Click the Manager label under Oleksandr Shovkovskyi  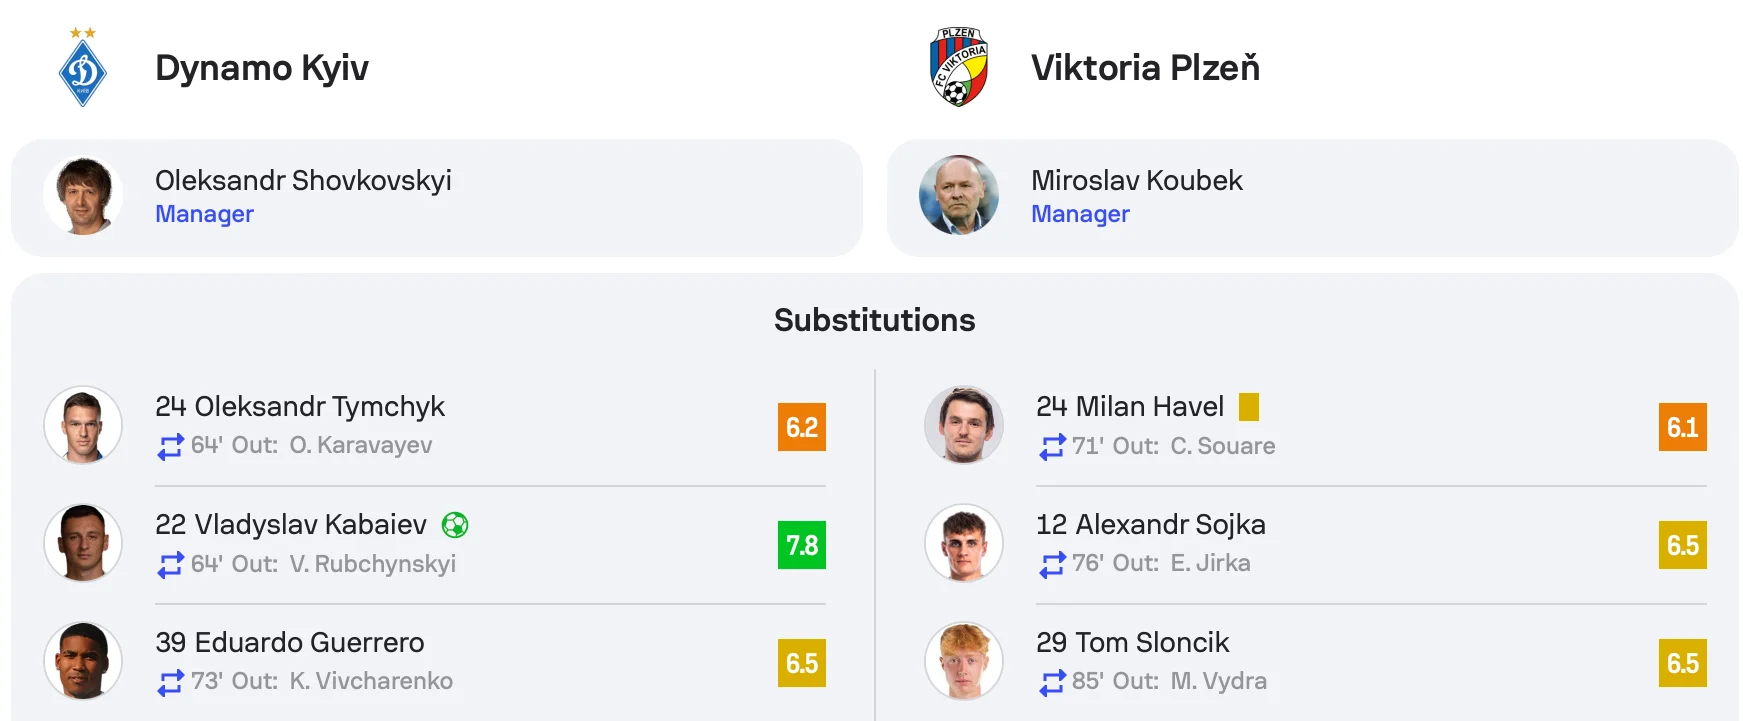204,214
